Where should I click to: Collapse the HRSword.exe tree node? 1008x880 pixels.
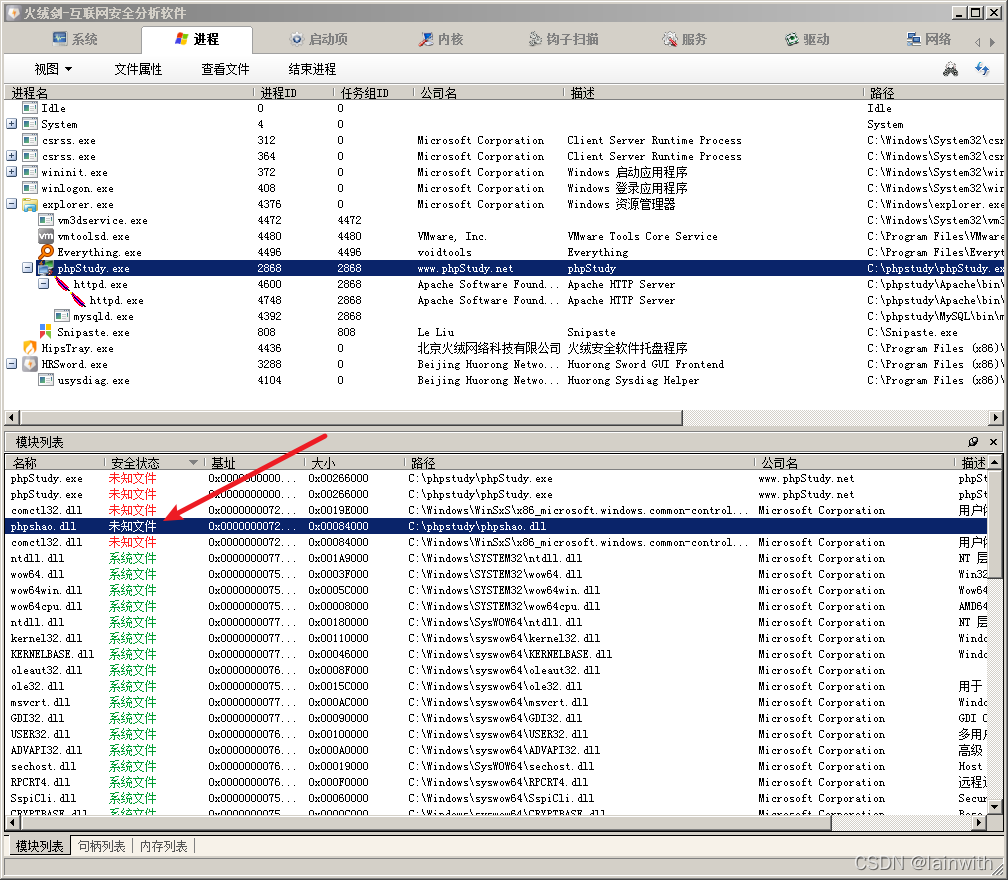(x=12, y=364)
